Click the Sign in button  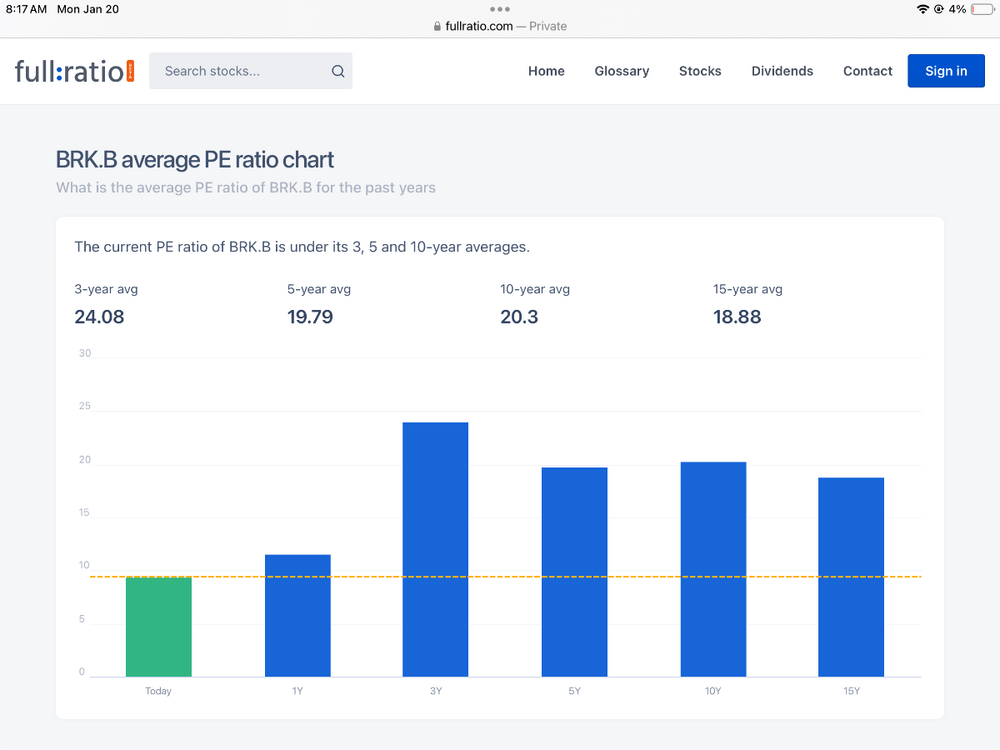(x=946, y=71)
